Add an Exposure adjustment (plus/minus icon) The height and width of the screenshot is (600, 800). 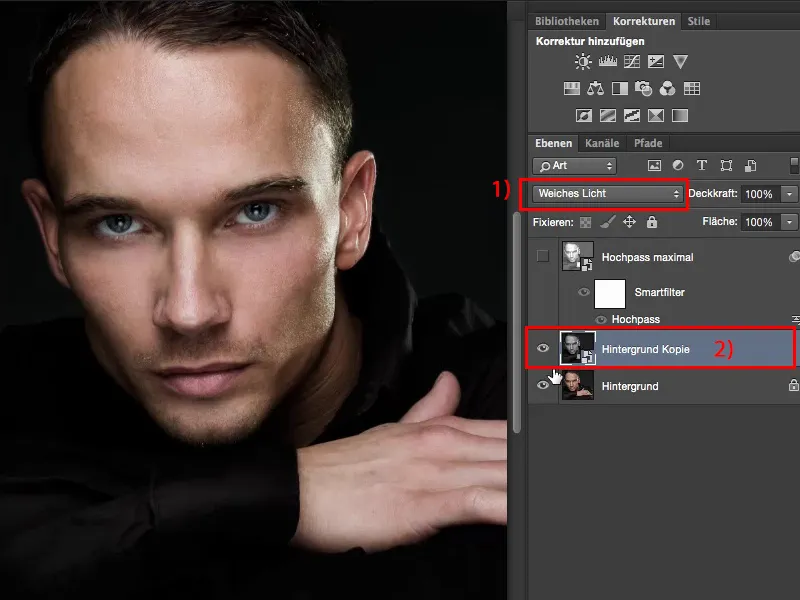point(656,62)
